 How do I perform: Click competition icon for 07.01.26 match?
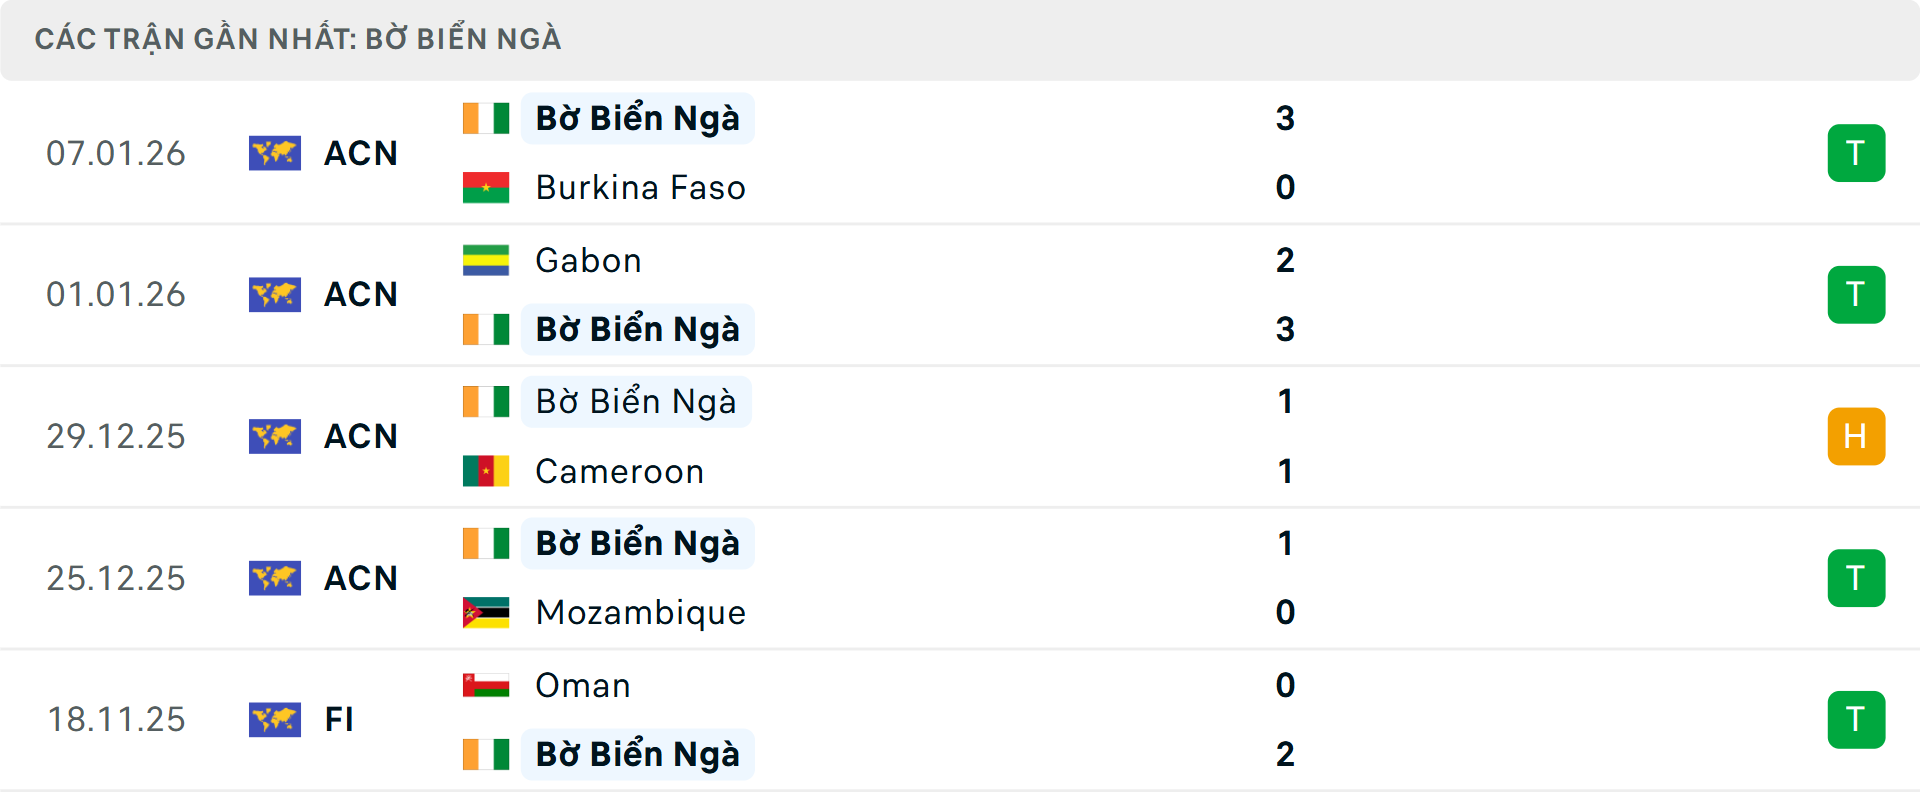tap(275, 153)
